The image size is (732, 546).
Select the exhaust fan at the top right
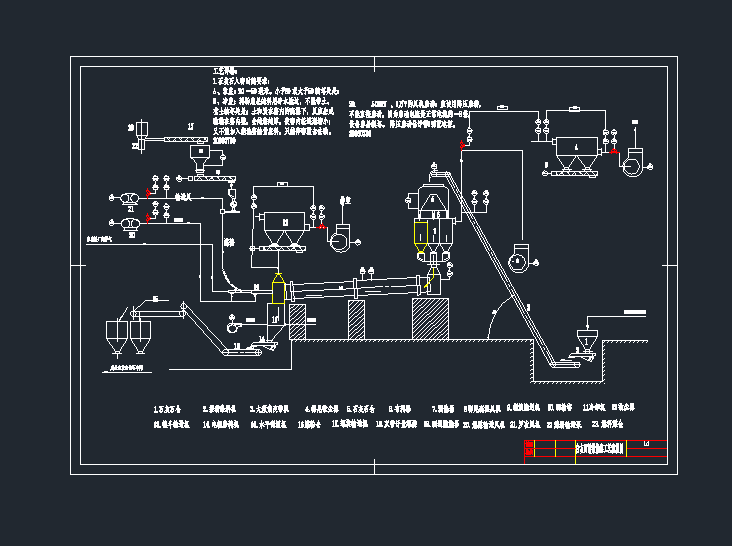[x=633, y=163]
